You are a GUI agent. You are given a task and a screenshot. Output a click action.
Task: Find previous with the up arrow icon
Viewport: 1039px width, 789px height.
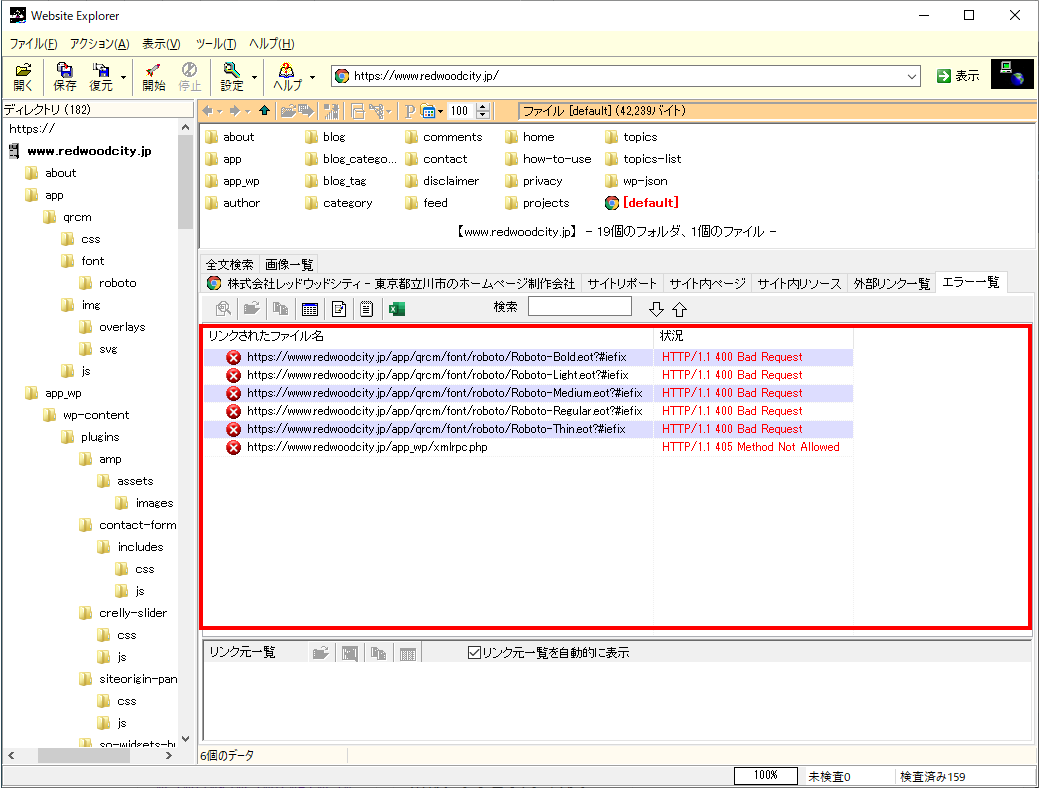pyautogui.click(x=680, y=309)
